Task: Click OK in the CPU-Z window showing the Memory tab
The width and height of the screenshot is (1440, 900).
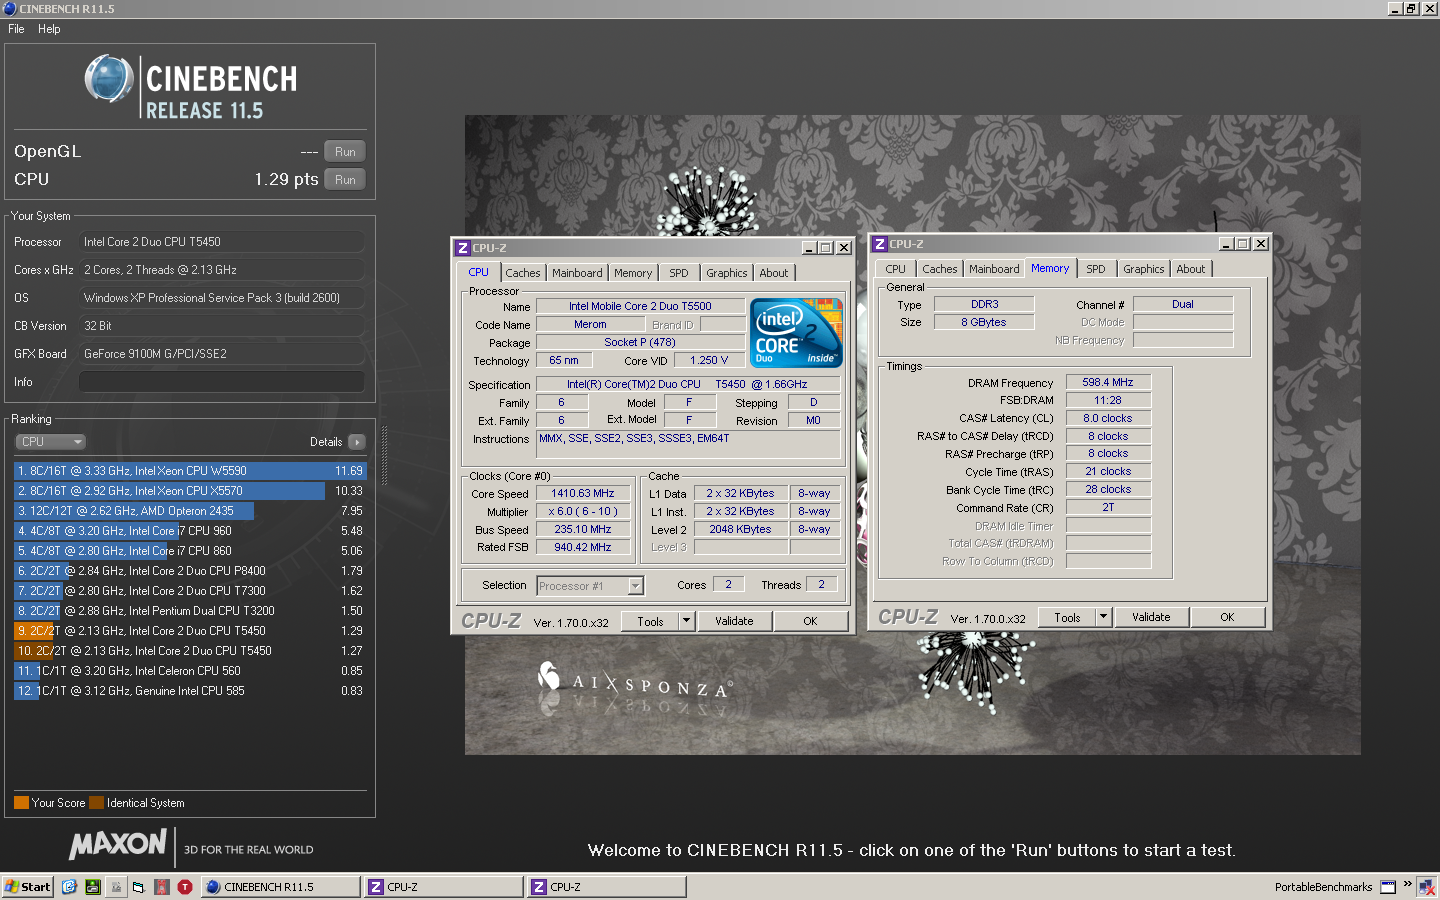Action: tap(1227, 617)
